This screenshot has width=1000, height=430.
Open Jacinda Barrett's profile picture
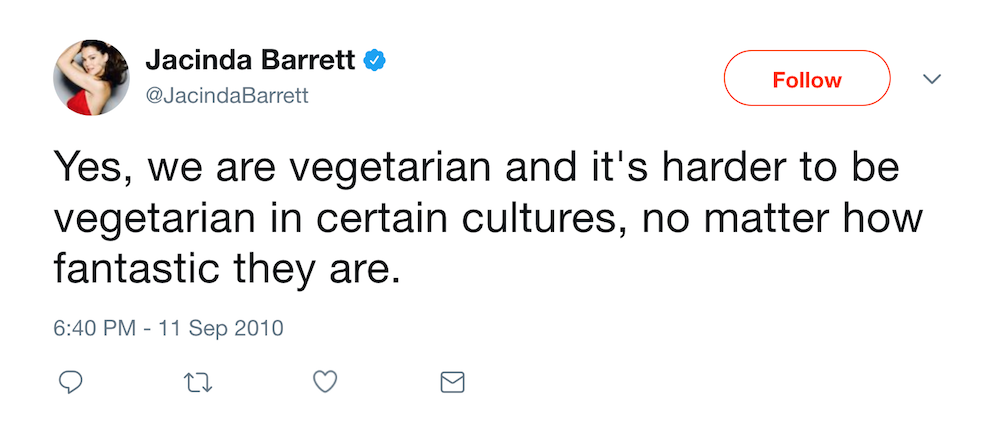point(91,77)
